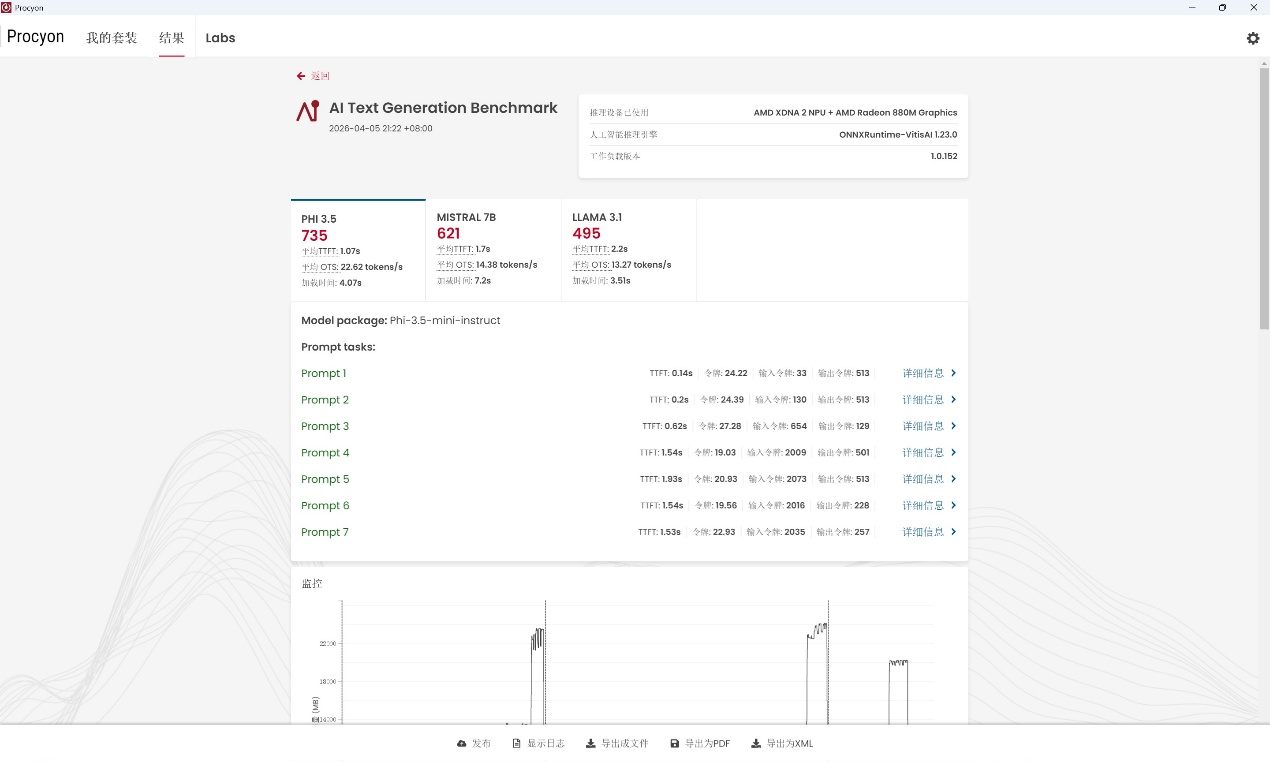Click the Model package Phi-3.5-mini-instruct text
Screen dimensions: 1270x762
pos(401,321)
